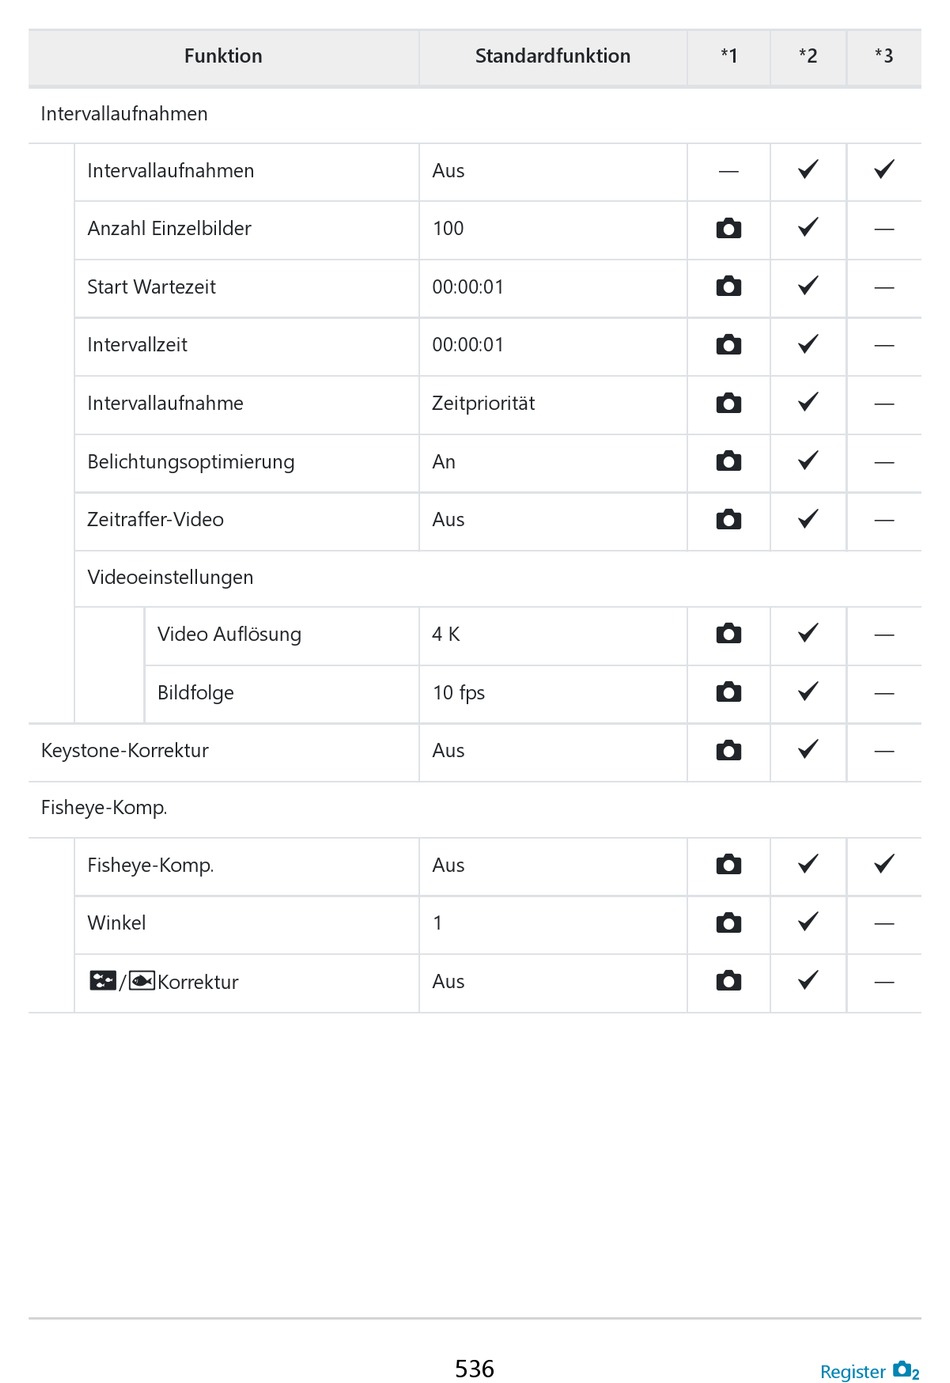
Task: Click the *3 checkmark in Fisheye-Komp. row
Action: click(884, 864)
